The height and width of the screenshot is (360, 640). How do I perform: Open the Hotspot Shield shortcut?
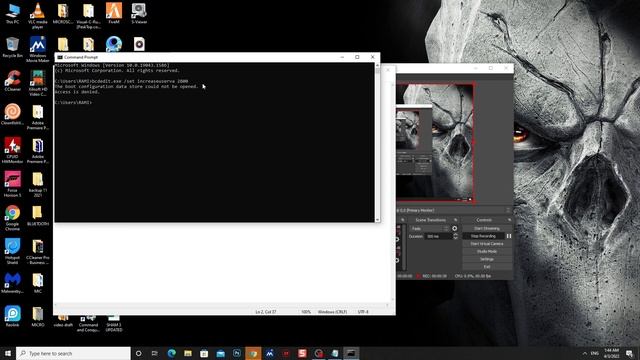pos(12,251)
